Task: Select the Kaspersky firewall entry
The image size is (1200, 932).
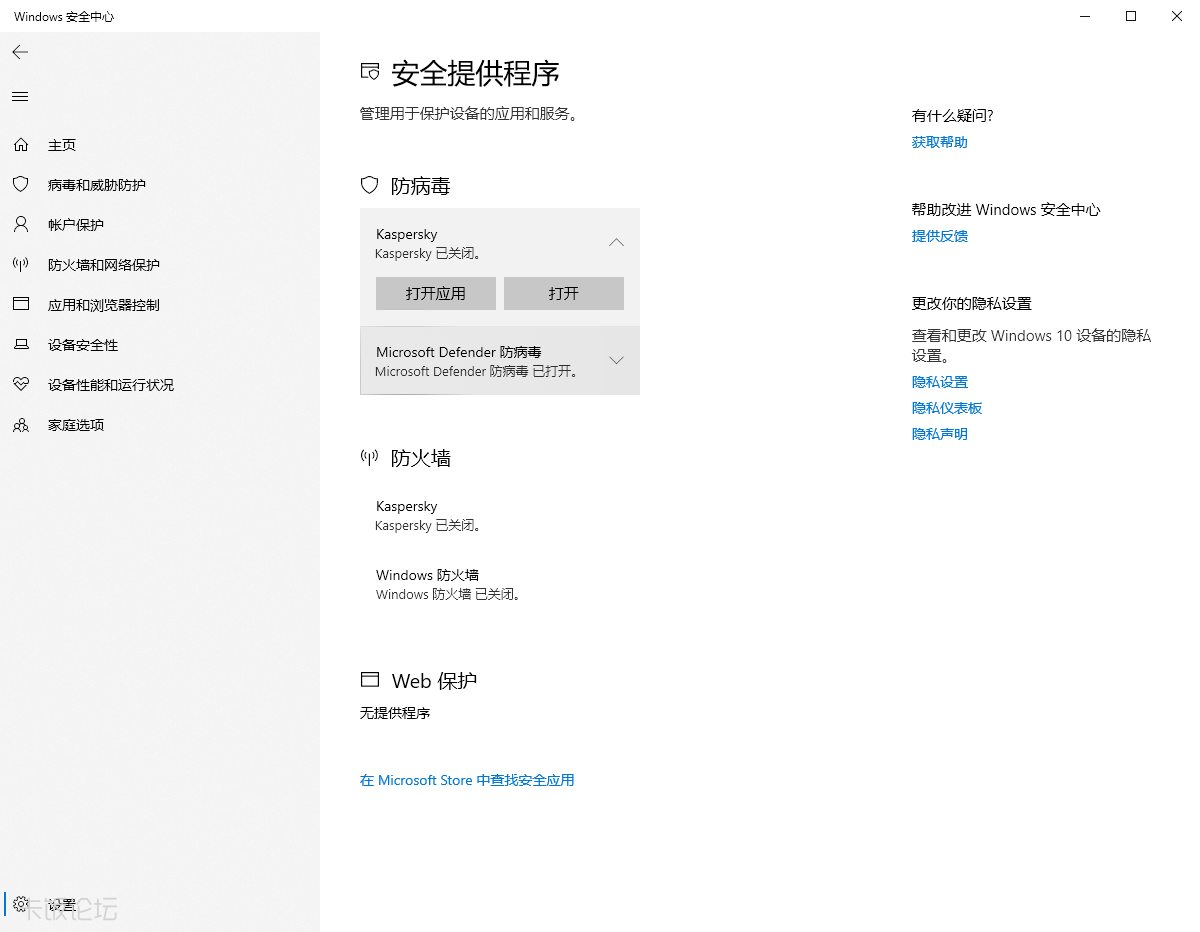Action: [x=500, y=515]
